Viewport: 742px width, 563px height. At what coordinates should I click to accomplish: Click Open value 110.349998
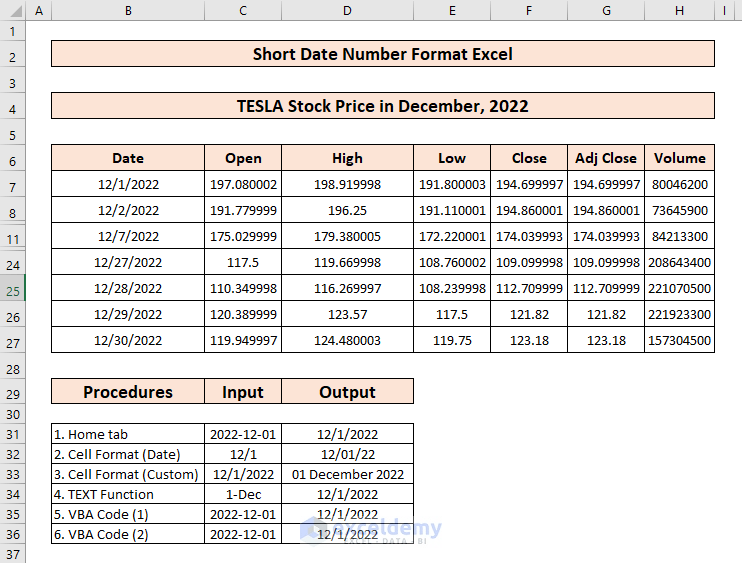coord(243,288)
